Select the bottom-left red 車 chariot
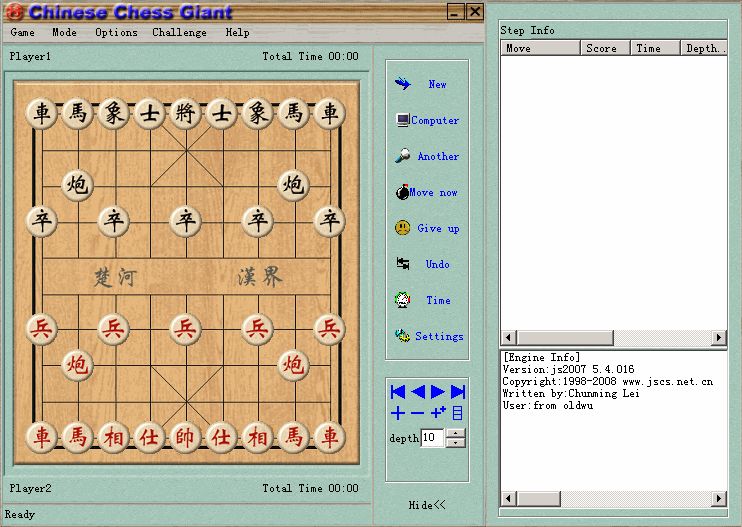The height and width of the screenshot is (527, 742). (x=42, y=437)
